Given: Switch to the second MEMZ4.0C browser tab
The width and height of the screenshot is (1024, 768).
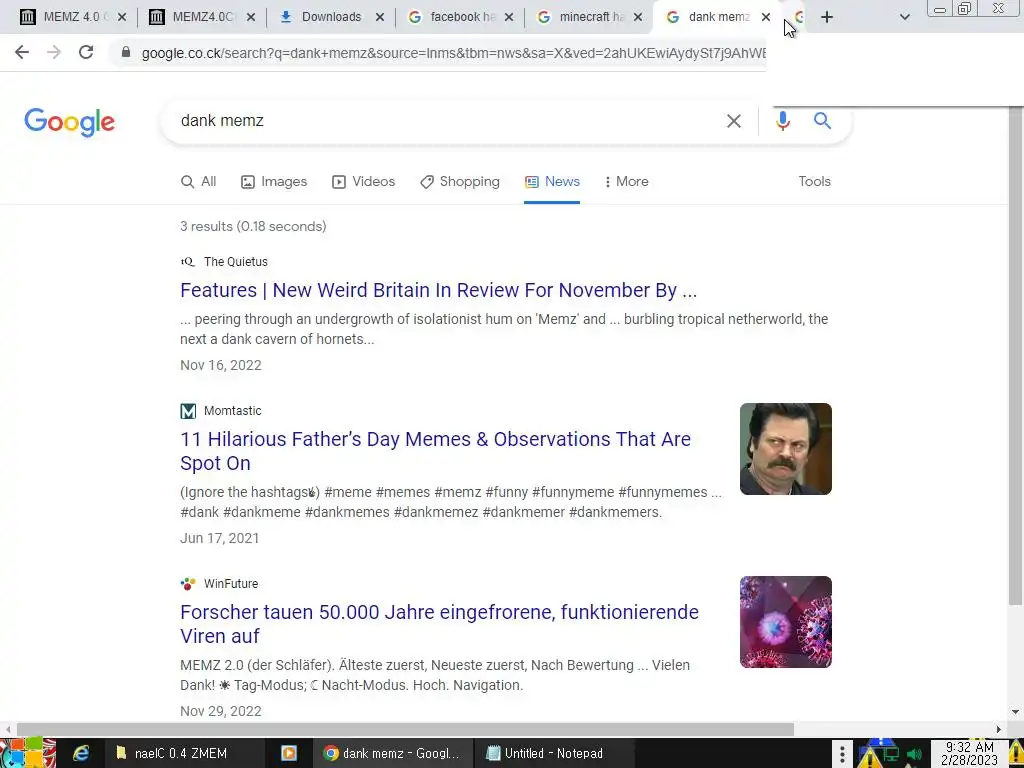Looking at the screenshot, I should tap(191, 17).
